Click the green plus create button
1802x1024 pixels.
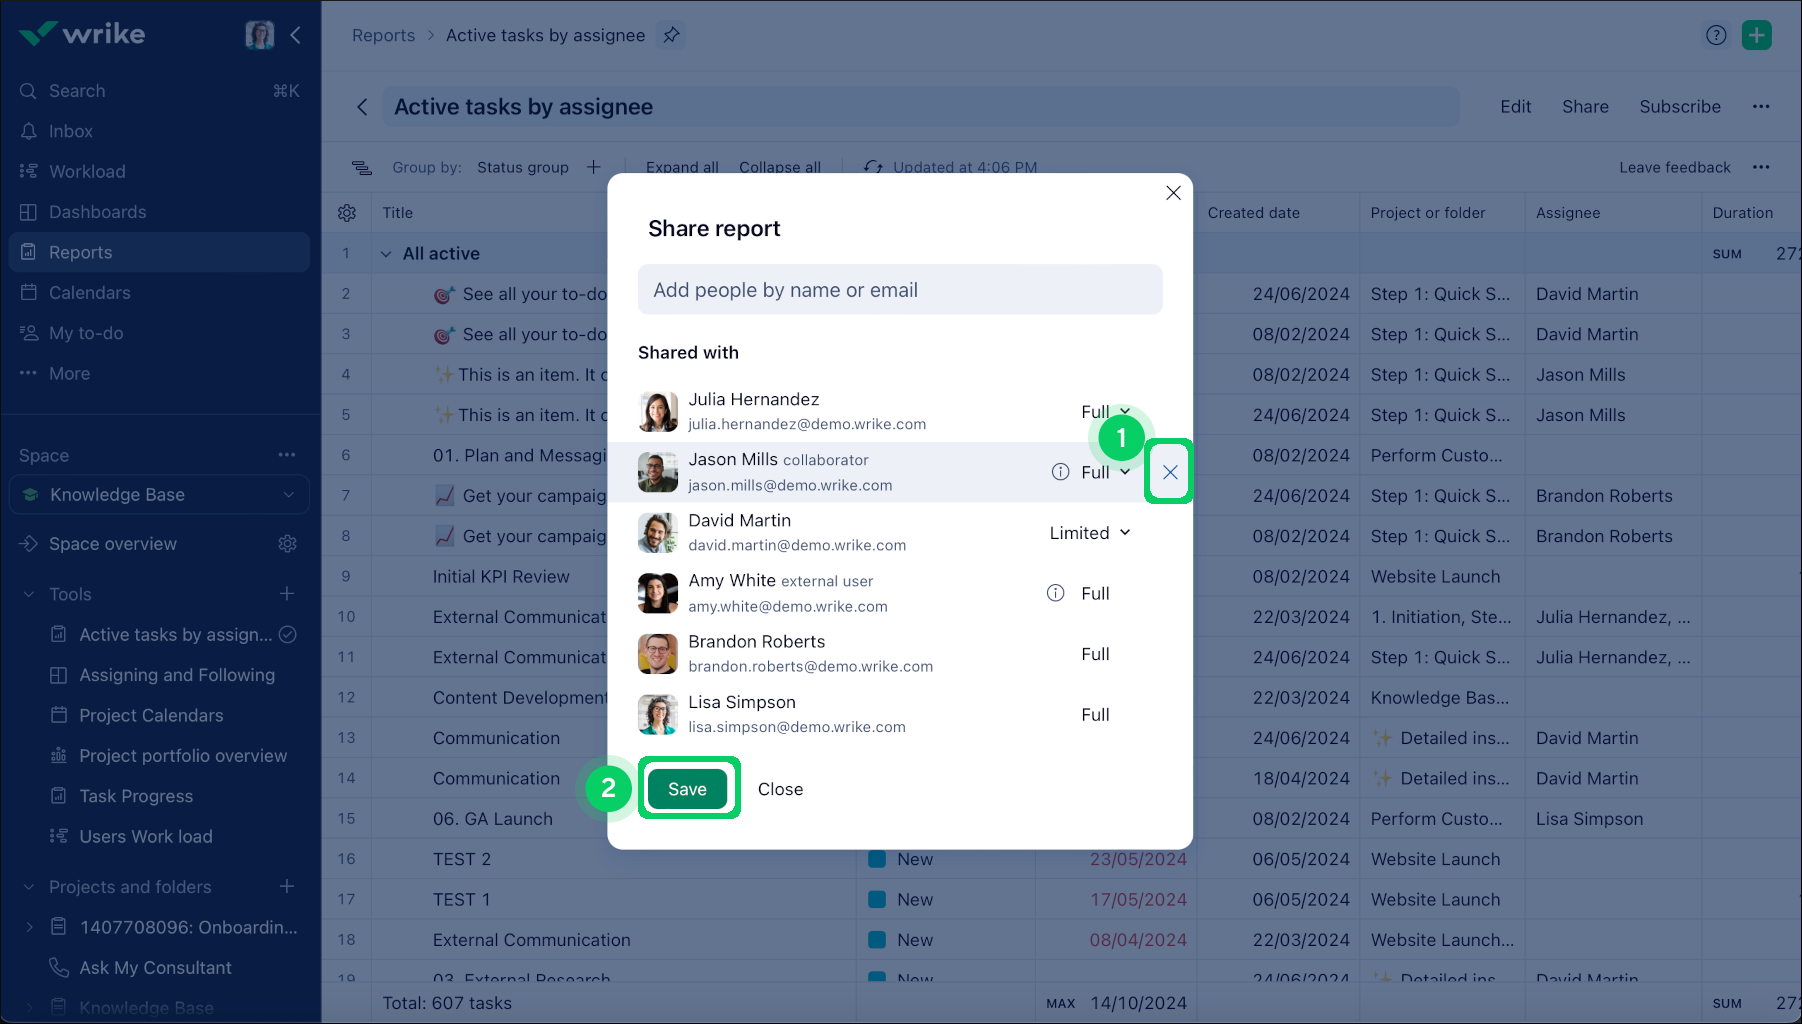click(1756, 35)
